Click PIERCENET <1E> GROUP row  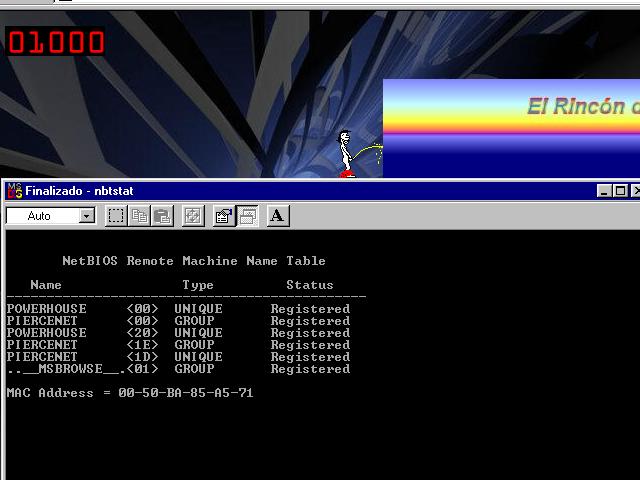pos(178,345)
